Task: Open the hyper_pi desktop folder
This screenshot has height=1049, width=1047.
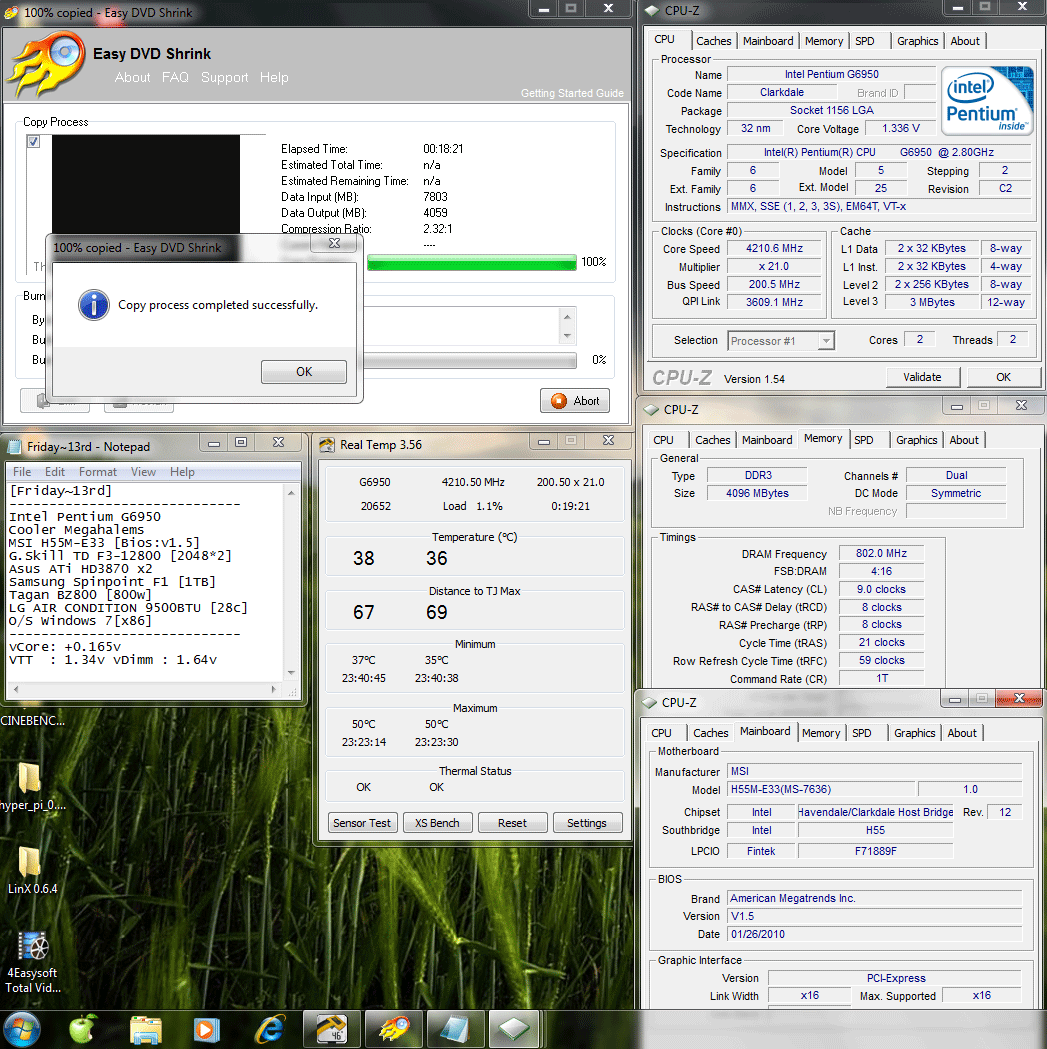Action: pos(29,787)
